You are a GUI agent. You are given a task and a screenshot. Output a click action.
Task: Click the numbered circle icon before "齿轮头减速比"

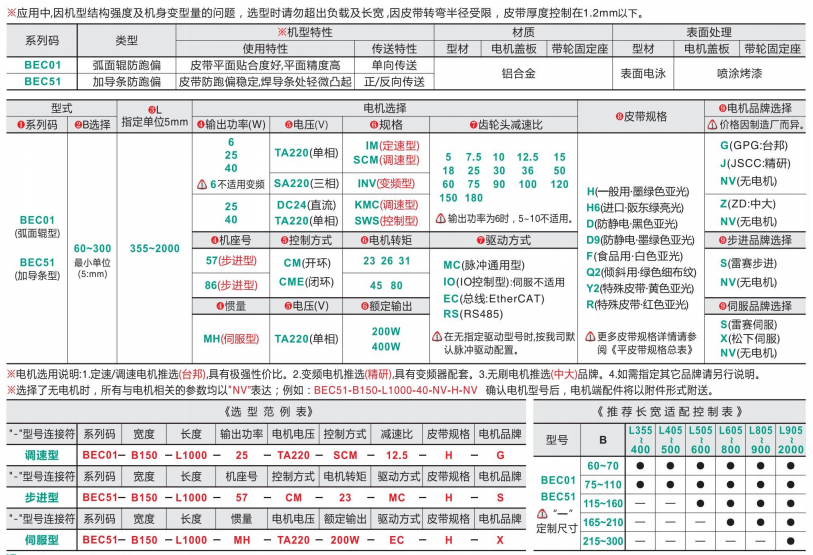coord(473,125)
